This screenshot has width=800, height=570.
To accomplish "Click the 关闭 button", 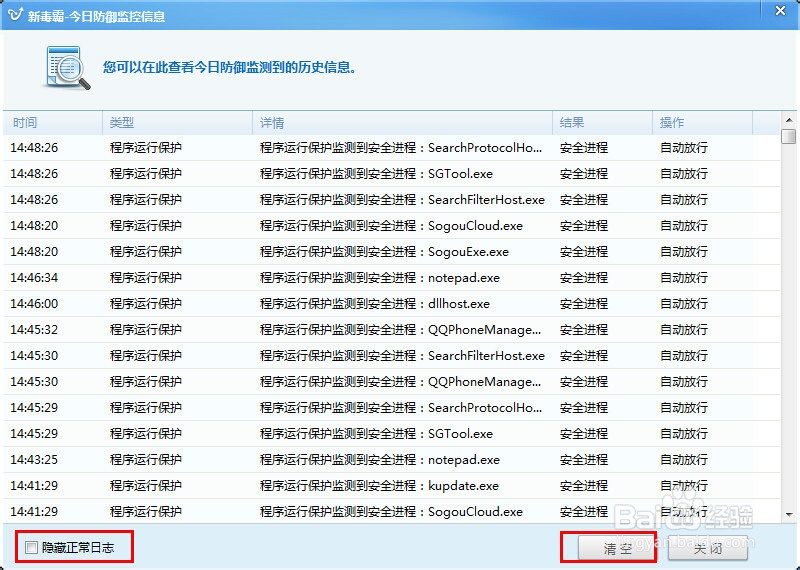I will pos(708,548).
